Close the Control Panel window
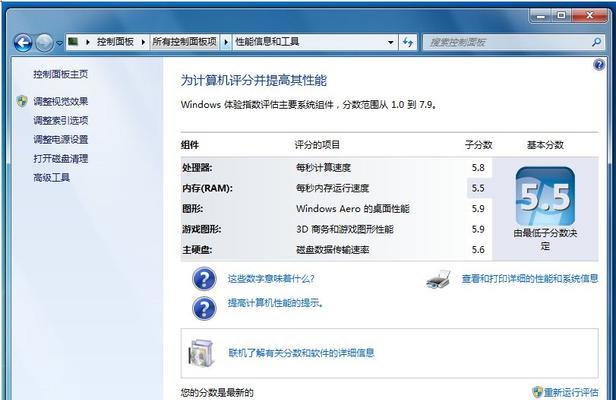Viewport: 616px width, 400px height. tap(589, 16)
